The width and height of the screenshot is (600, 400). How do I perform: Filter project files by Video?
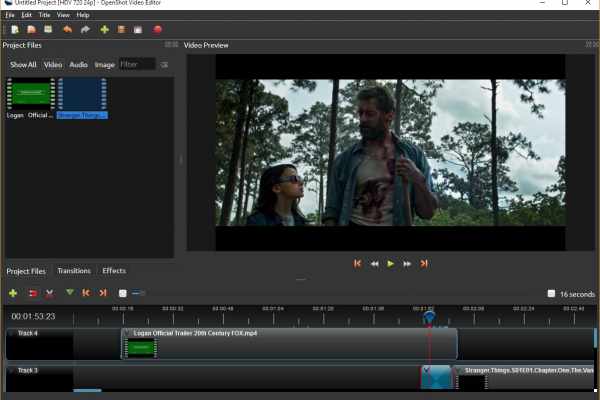pos(53,65)
